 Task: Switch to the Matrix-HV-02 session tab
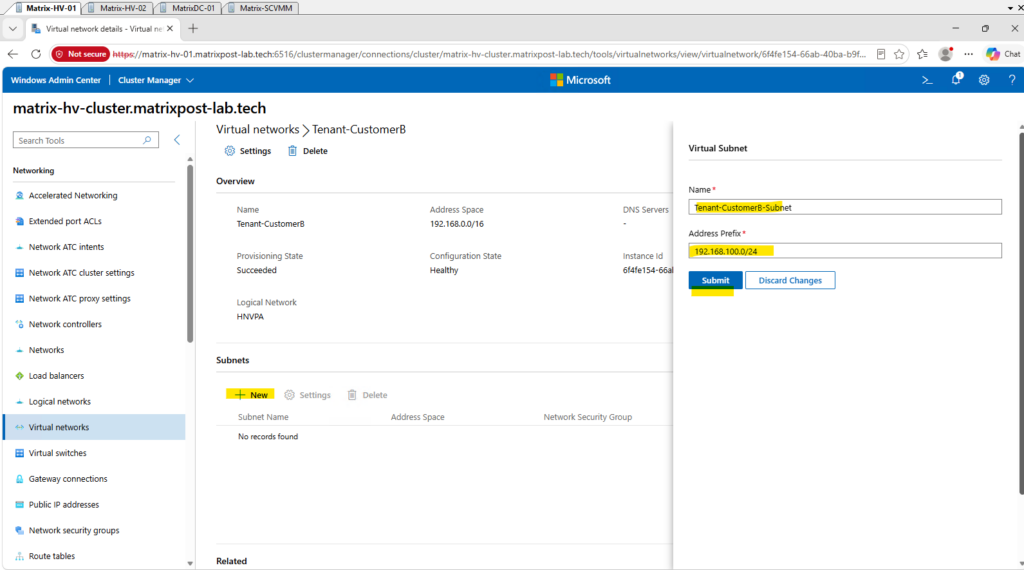click(122, 8)
